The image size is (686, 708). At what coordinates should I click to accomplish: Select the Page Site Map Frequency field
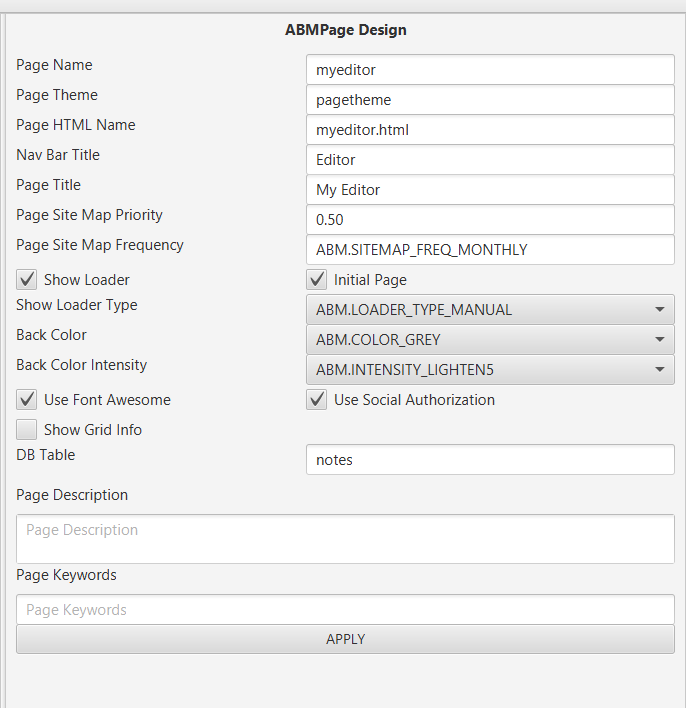coord(490,250)
